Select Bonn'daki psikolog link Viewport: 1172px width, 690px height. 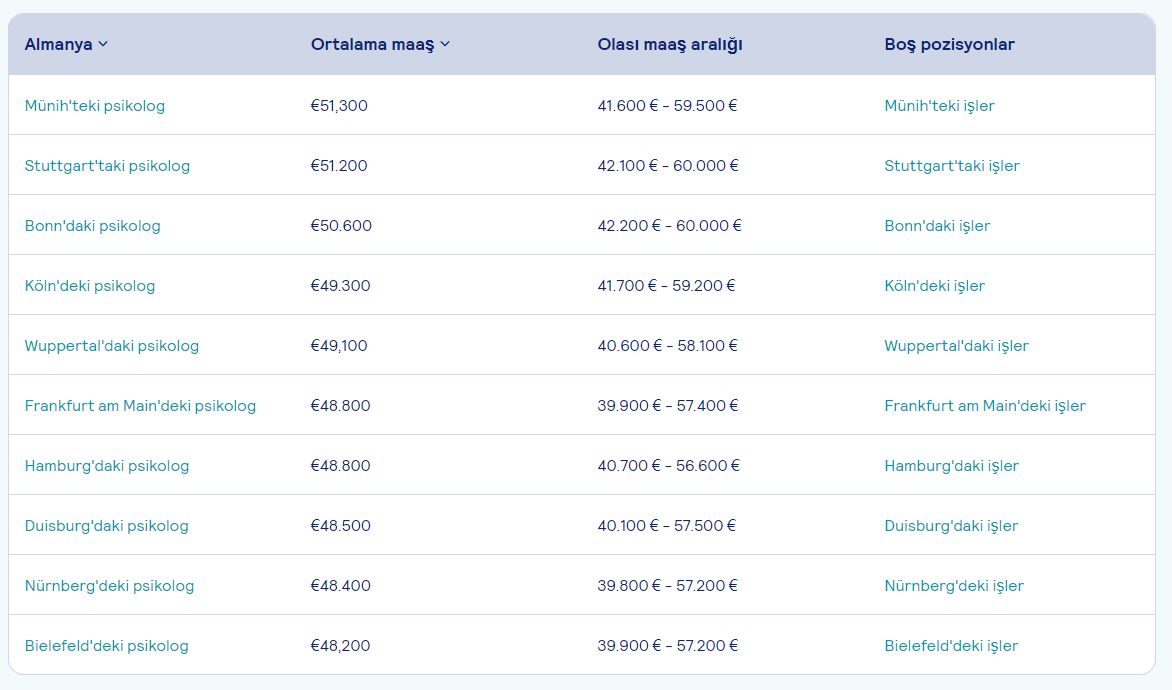(x=92, y=226)
